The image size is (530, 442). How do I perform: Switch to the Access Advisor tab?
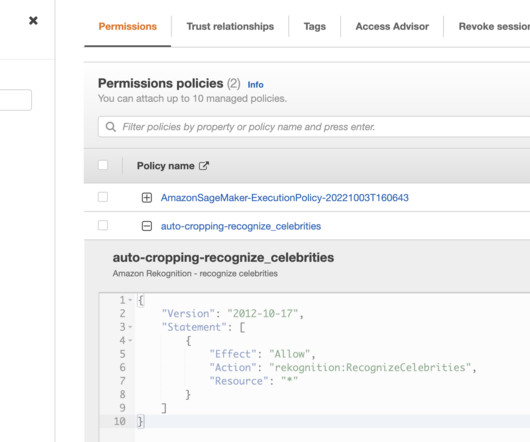click(392, 26)
